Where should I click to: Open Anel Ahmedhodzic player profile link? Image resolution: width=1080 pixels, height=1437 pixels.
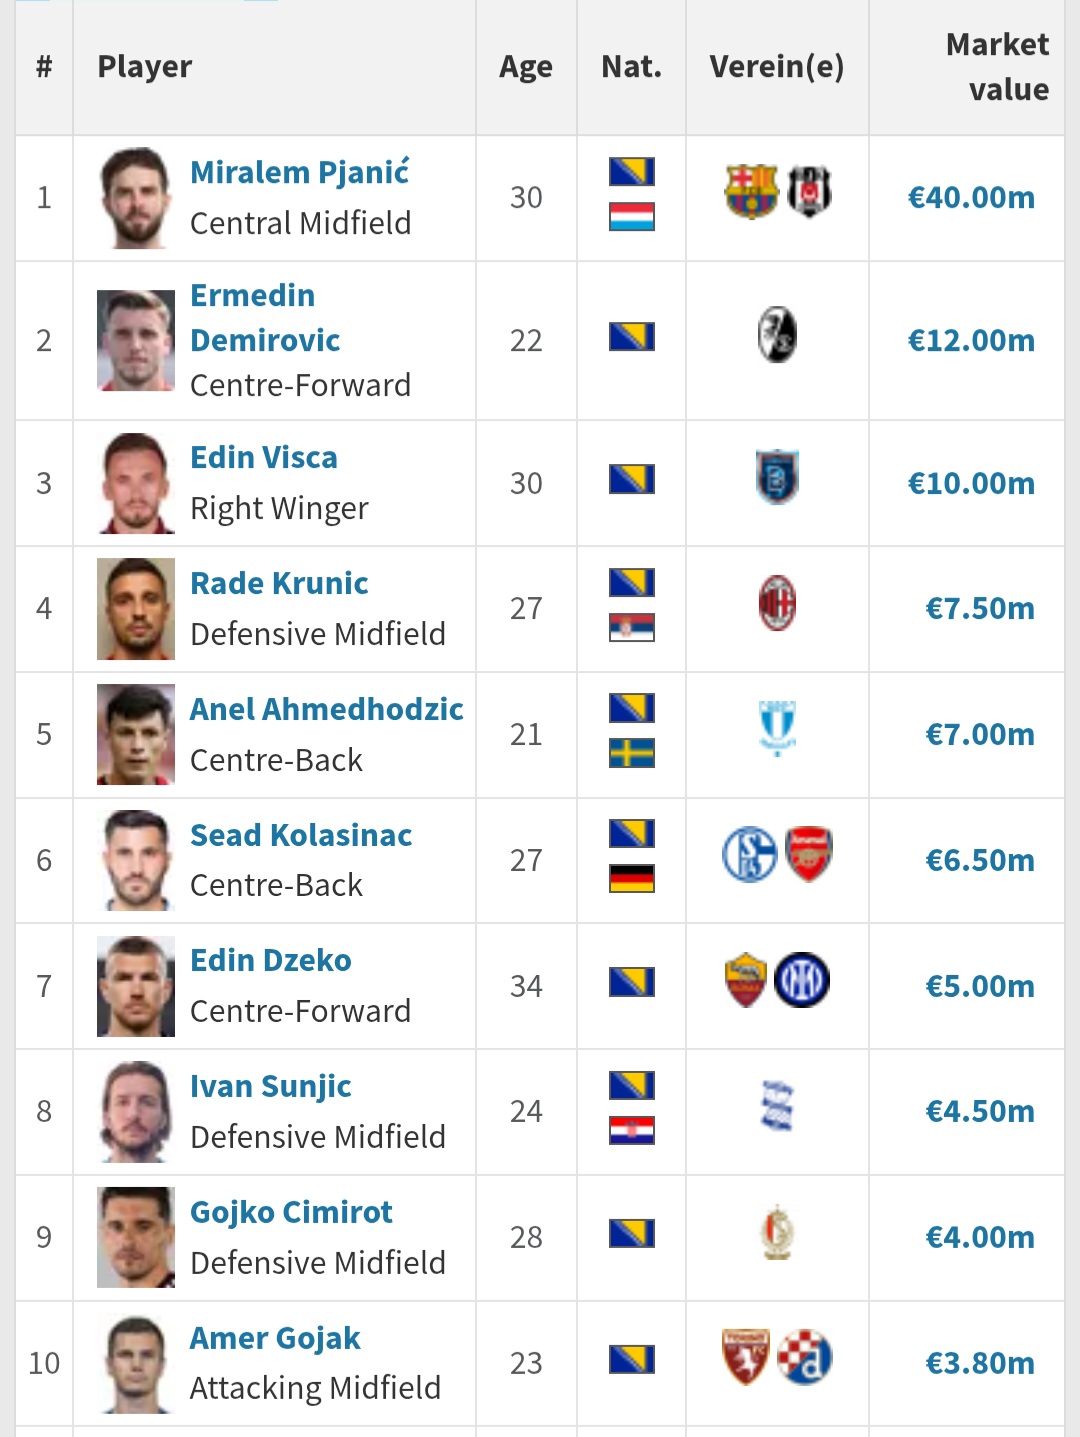[x=327, y=709]
